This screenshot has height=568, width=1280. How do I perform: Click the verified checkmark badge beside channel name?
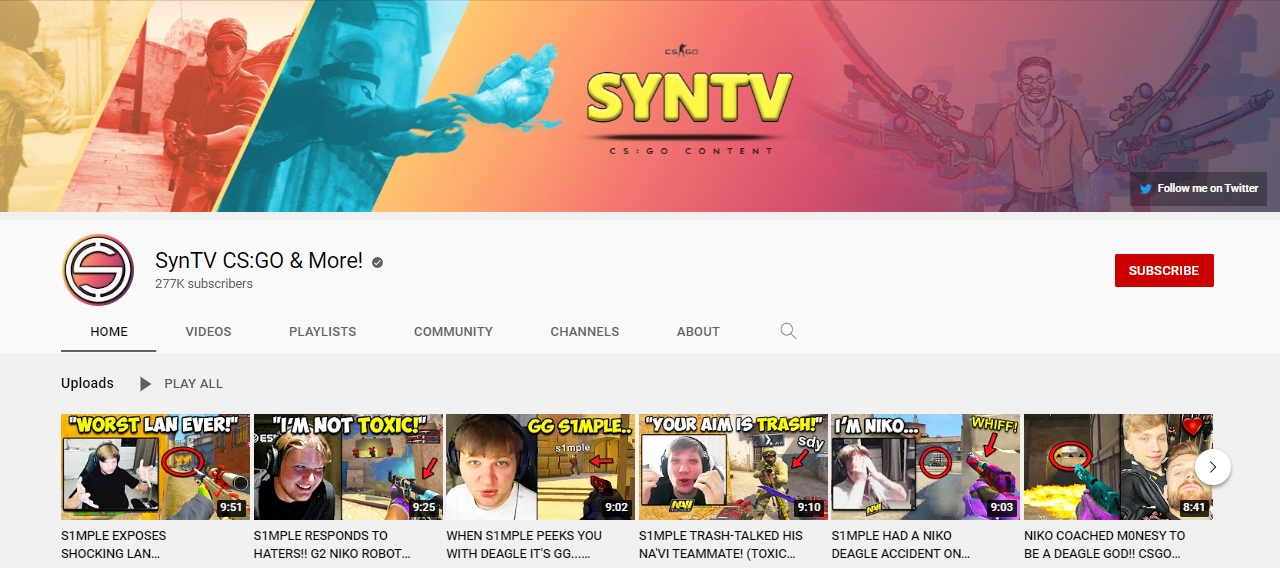378,262
